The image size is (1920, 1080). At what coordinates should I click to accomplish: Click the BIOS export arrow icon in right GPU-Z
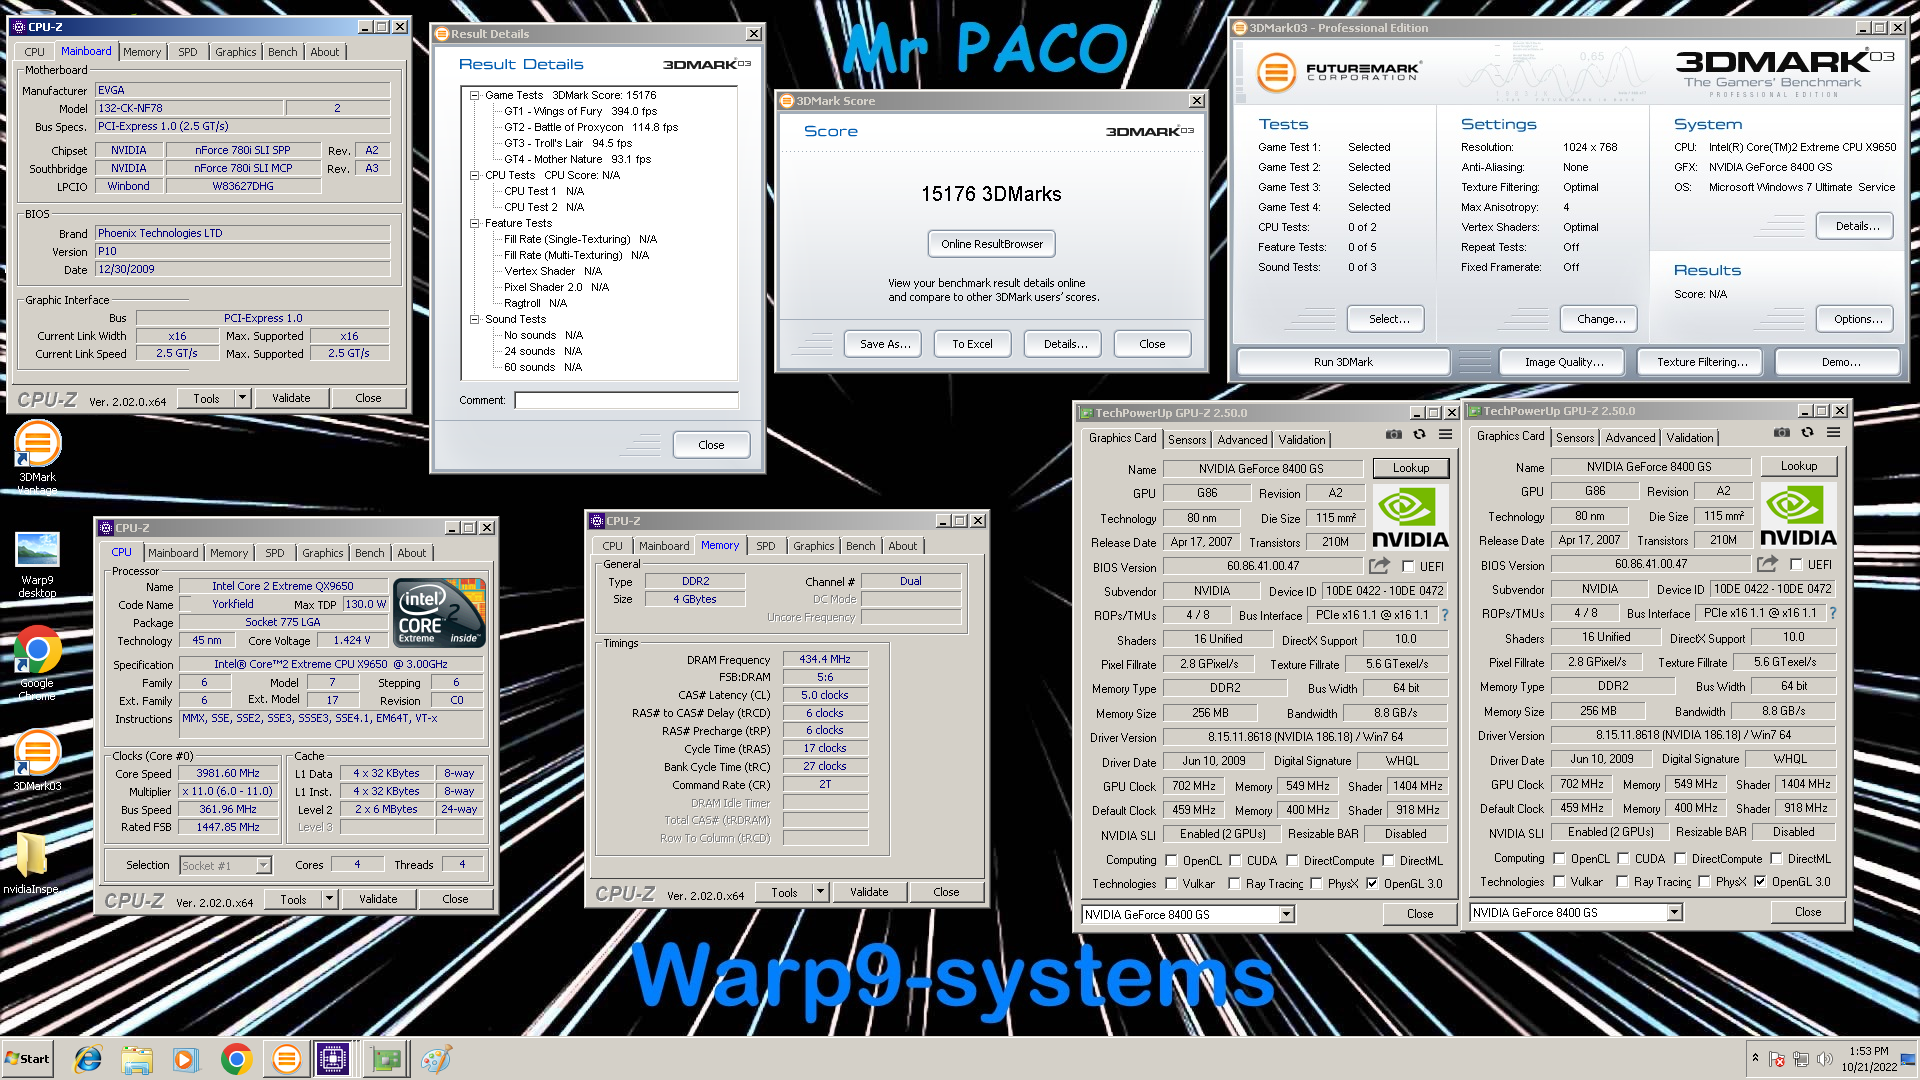pyautogui.click(x=1767, y=564)
